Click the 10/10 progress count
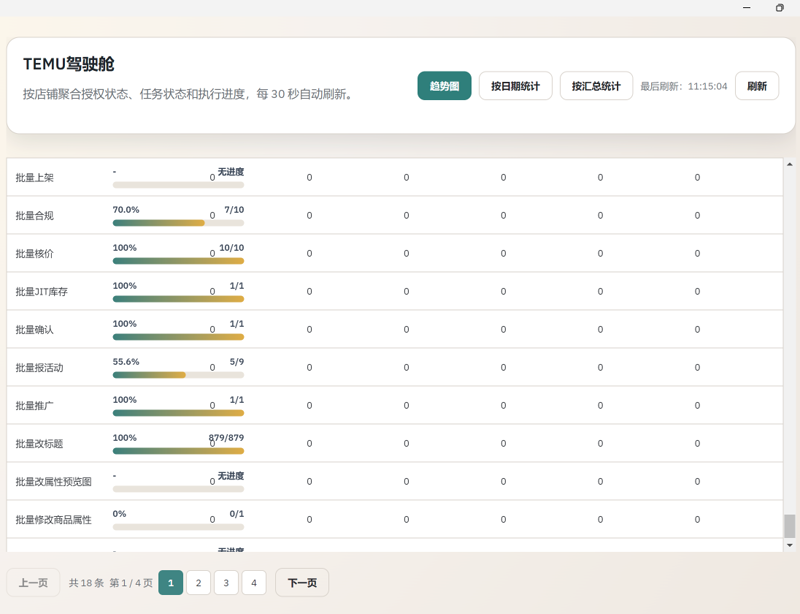 pos(232,248)
